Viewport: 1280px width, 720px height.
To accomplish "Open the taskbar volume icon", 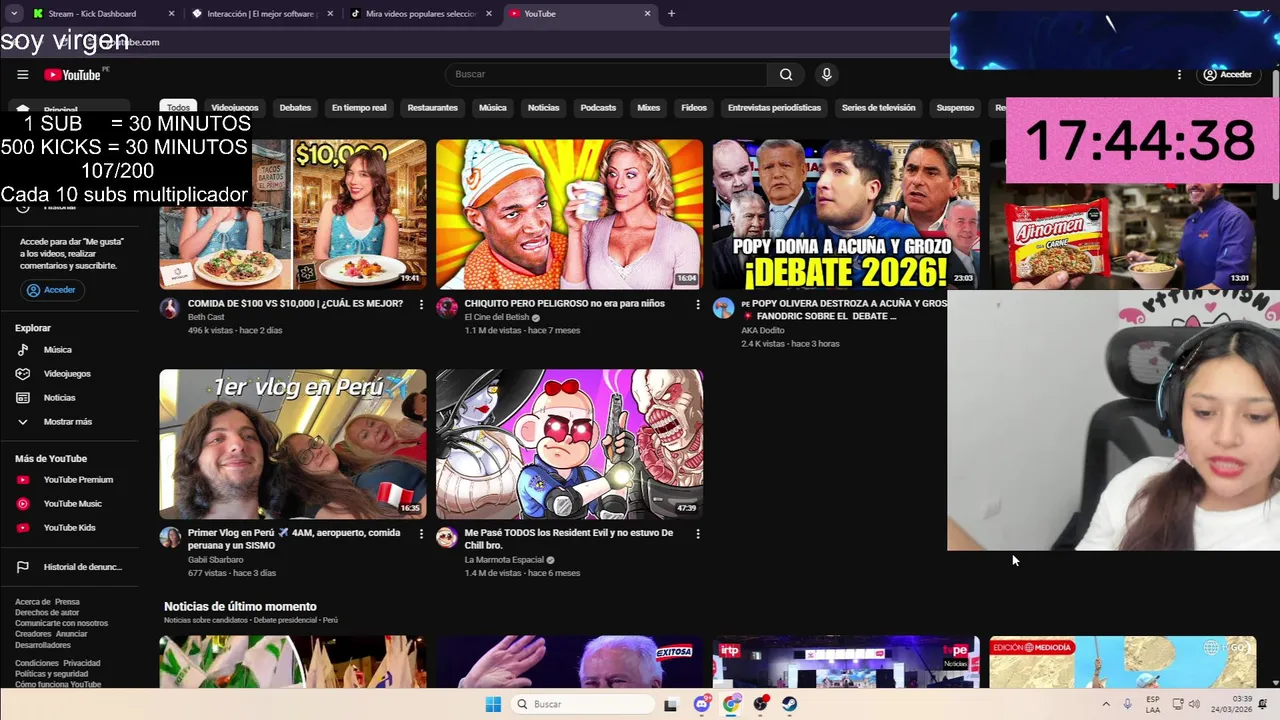I will 1194,704.
